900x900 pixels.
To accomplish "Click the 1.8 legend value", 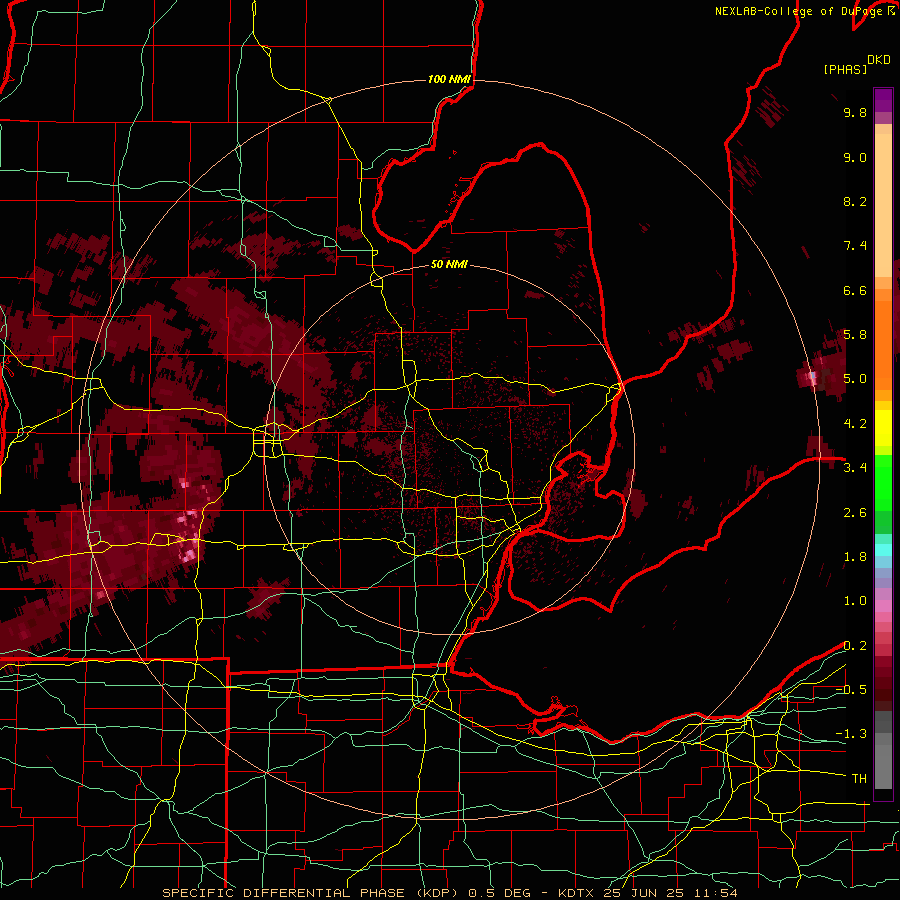I will coord(855,557).
